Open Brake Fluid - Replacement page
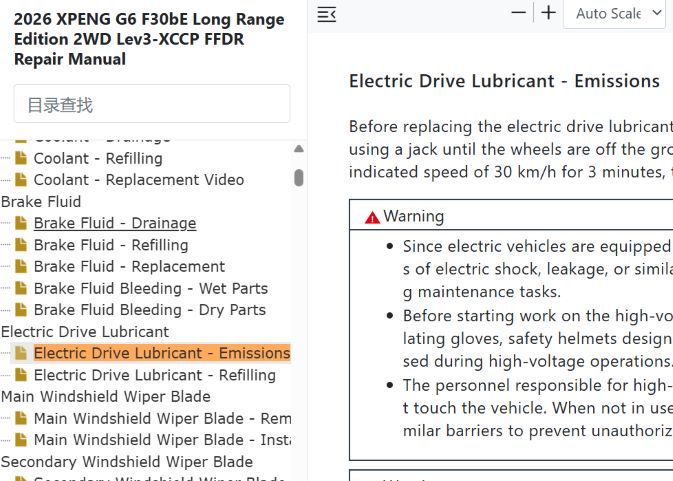673x481 pixels. [x=129, y=266]
